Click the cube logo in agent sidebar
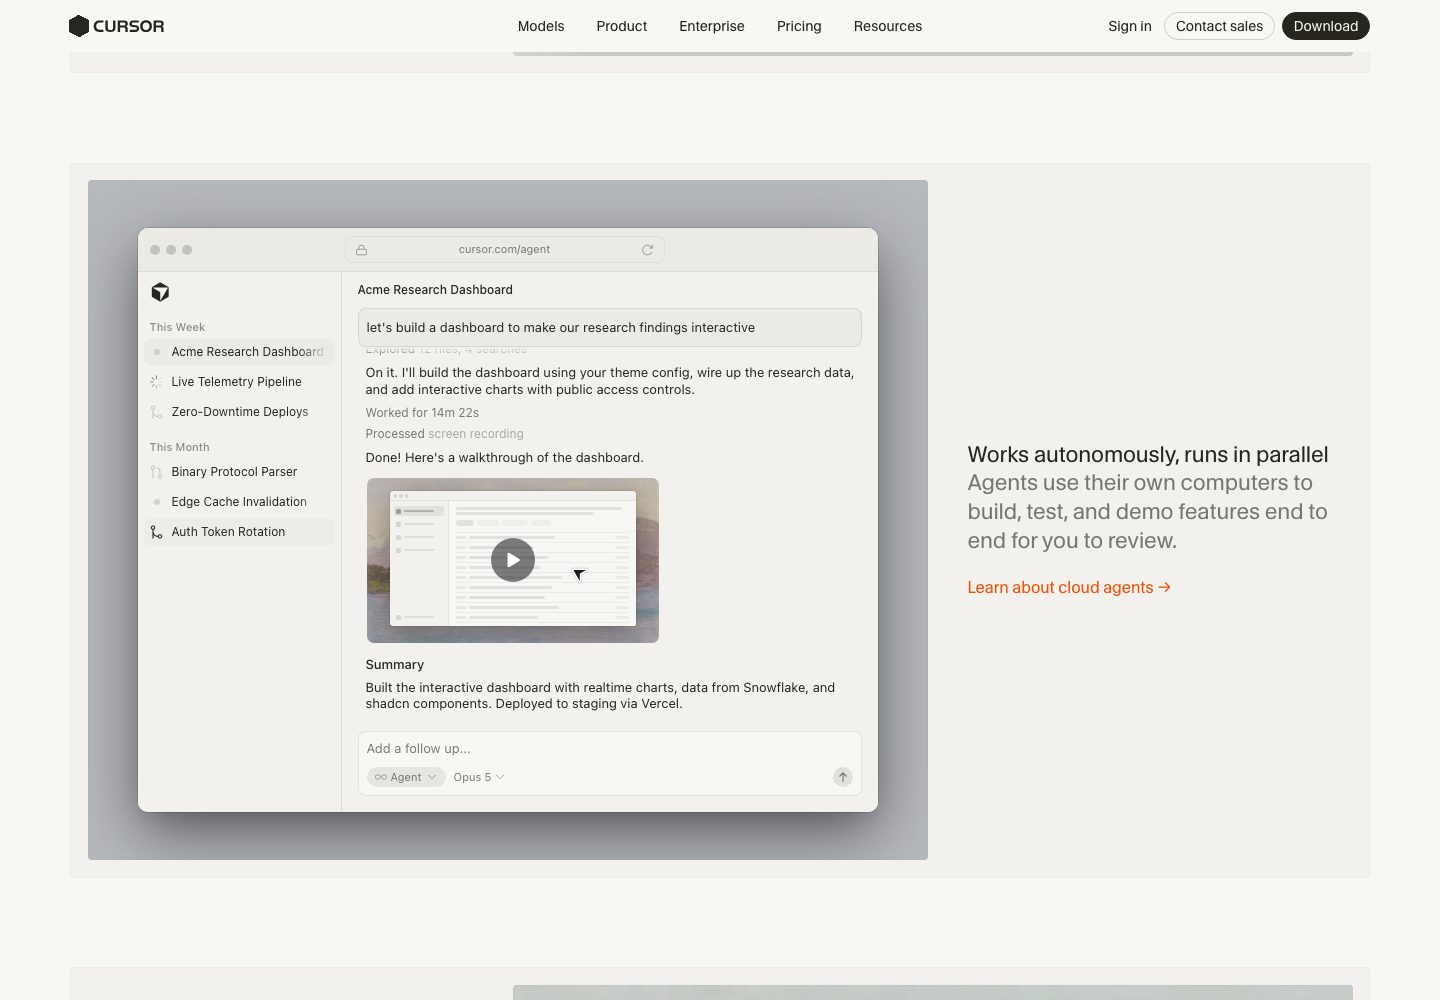1440x1000 pixels. click(160, 292)
